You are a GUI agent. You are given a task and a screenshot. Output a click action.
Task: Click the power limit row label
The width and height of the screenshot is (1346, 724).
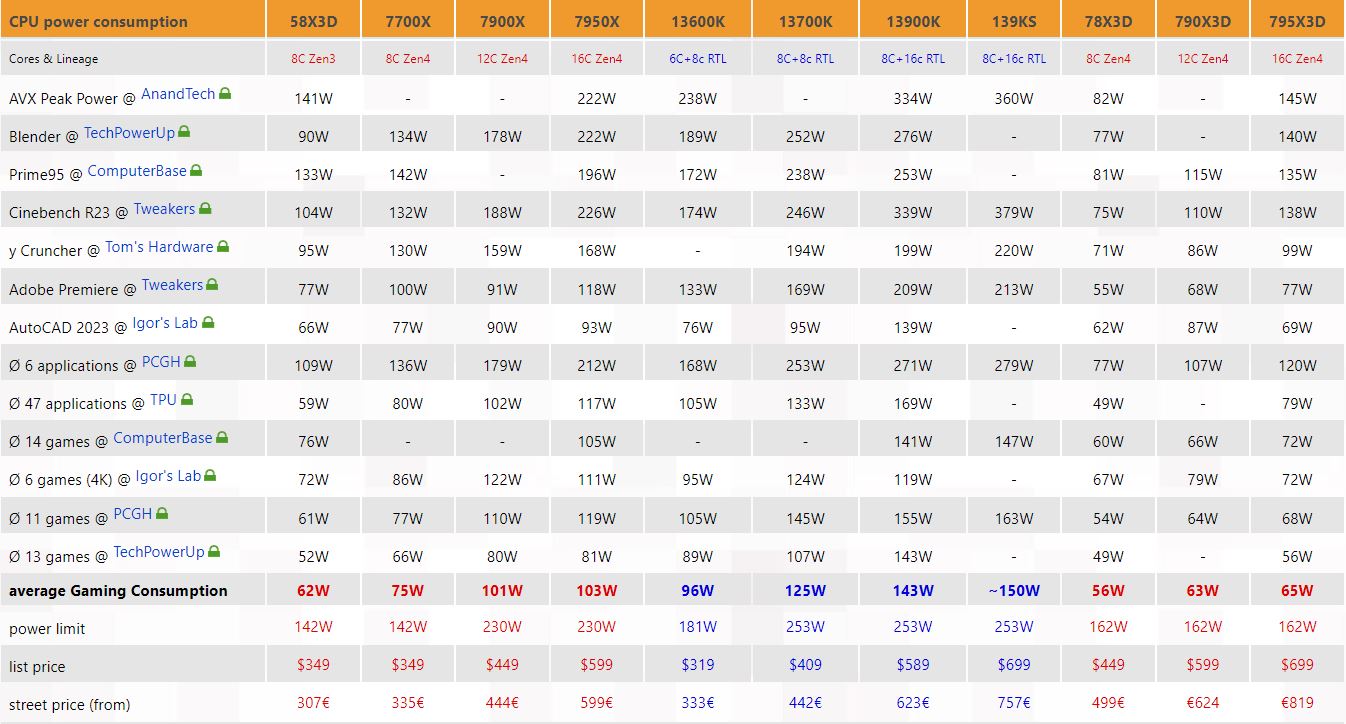coord(47,628)
